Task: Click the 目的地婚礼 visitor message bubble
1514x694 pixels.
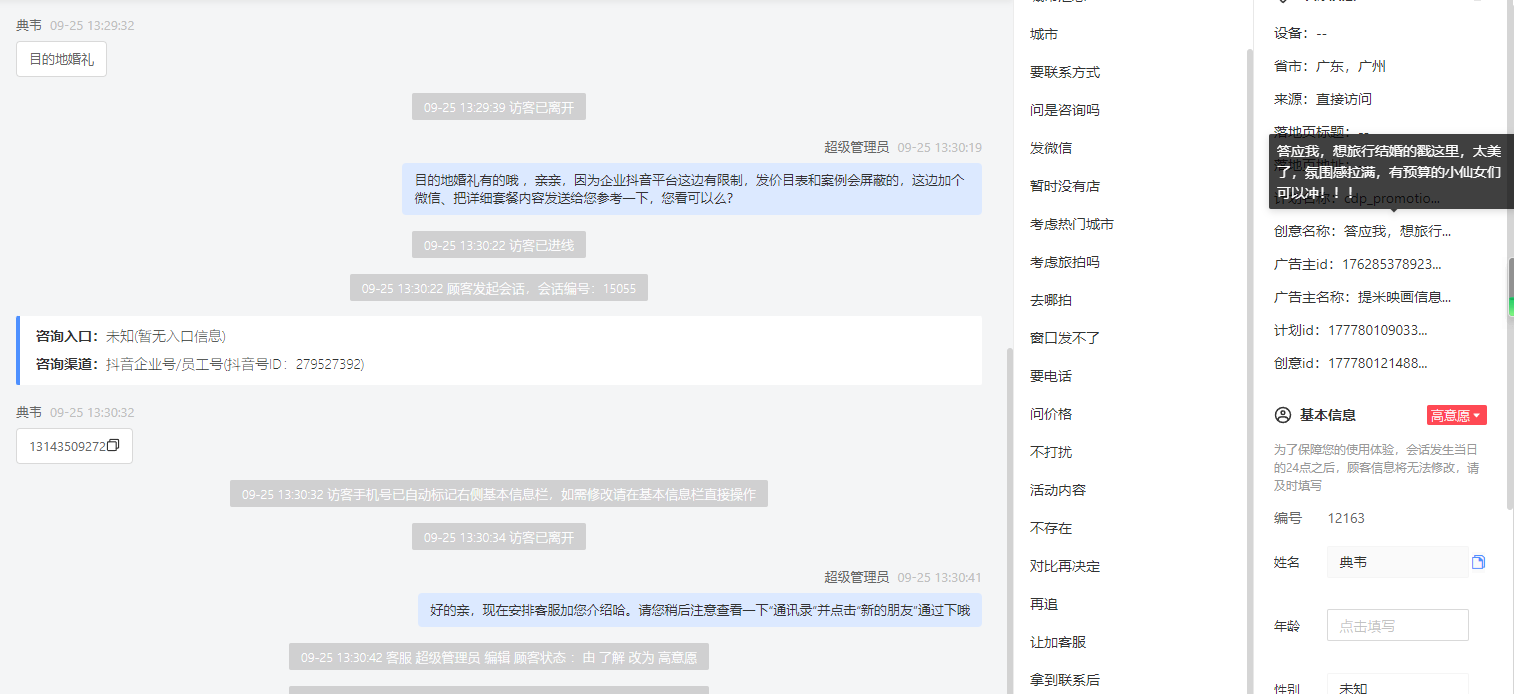Action: [62, 59]
